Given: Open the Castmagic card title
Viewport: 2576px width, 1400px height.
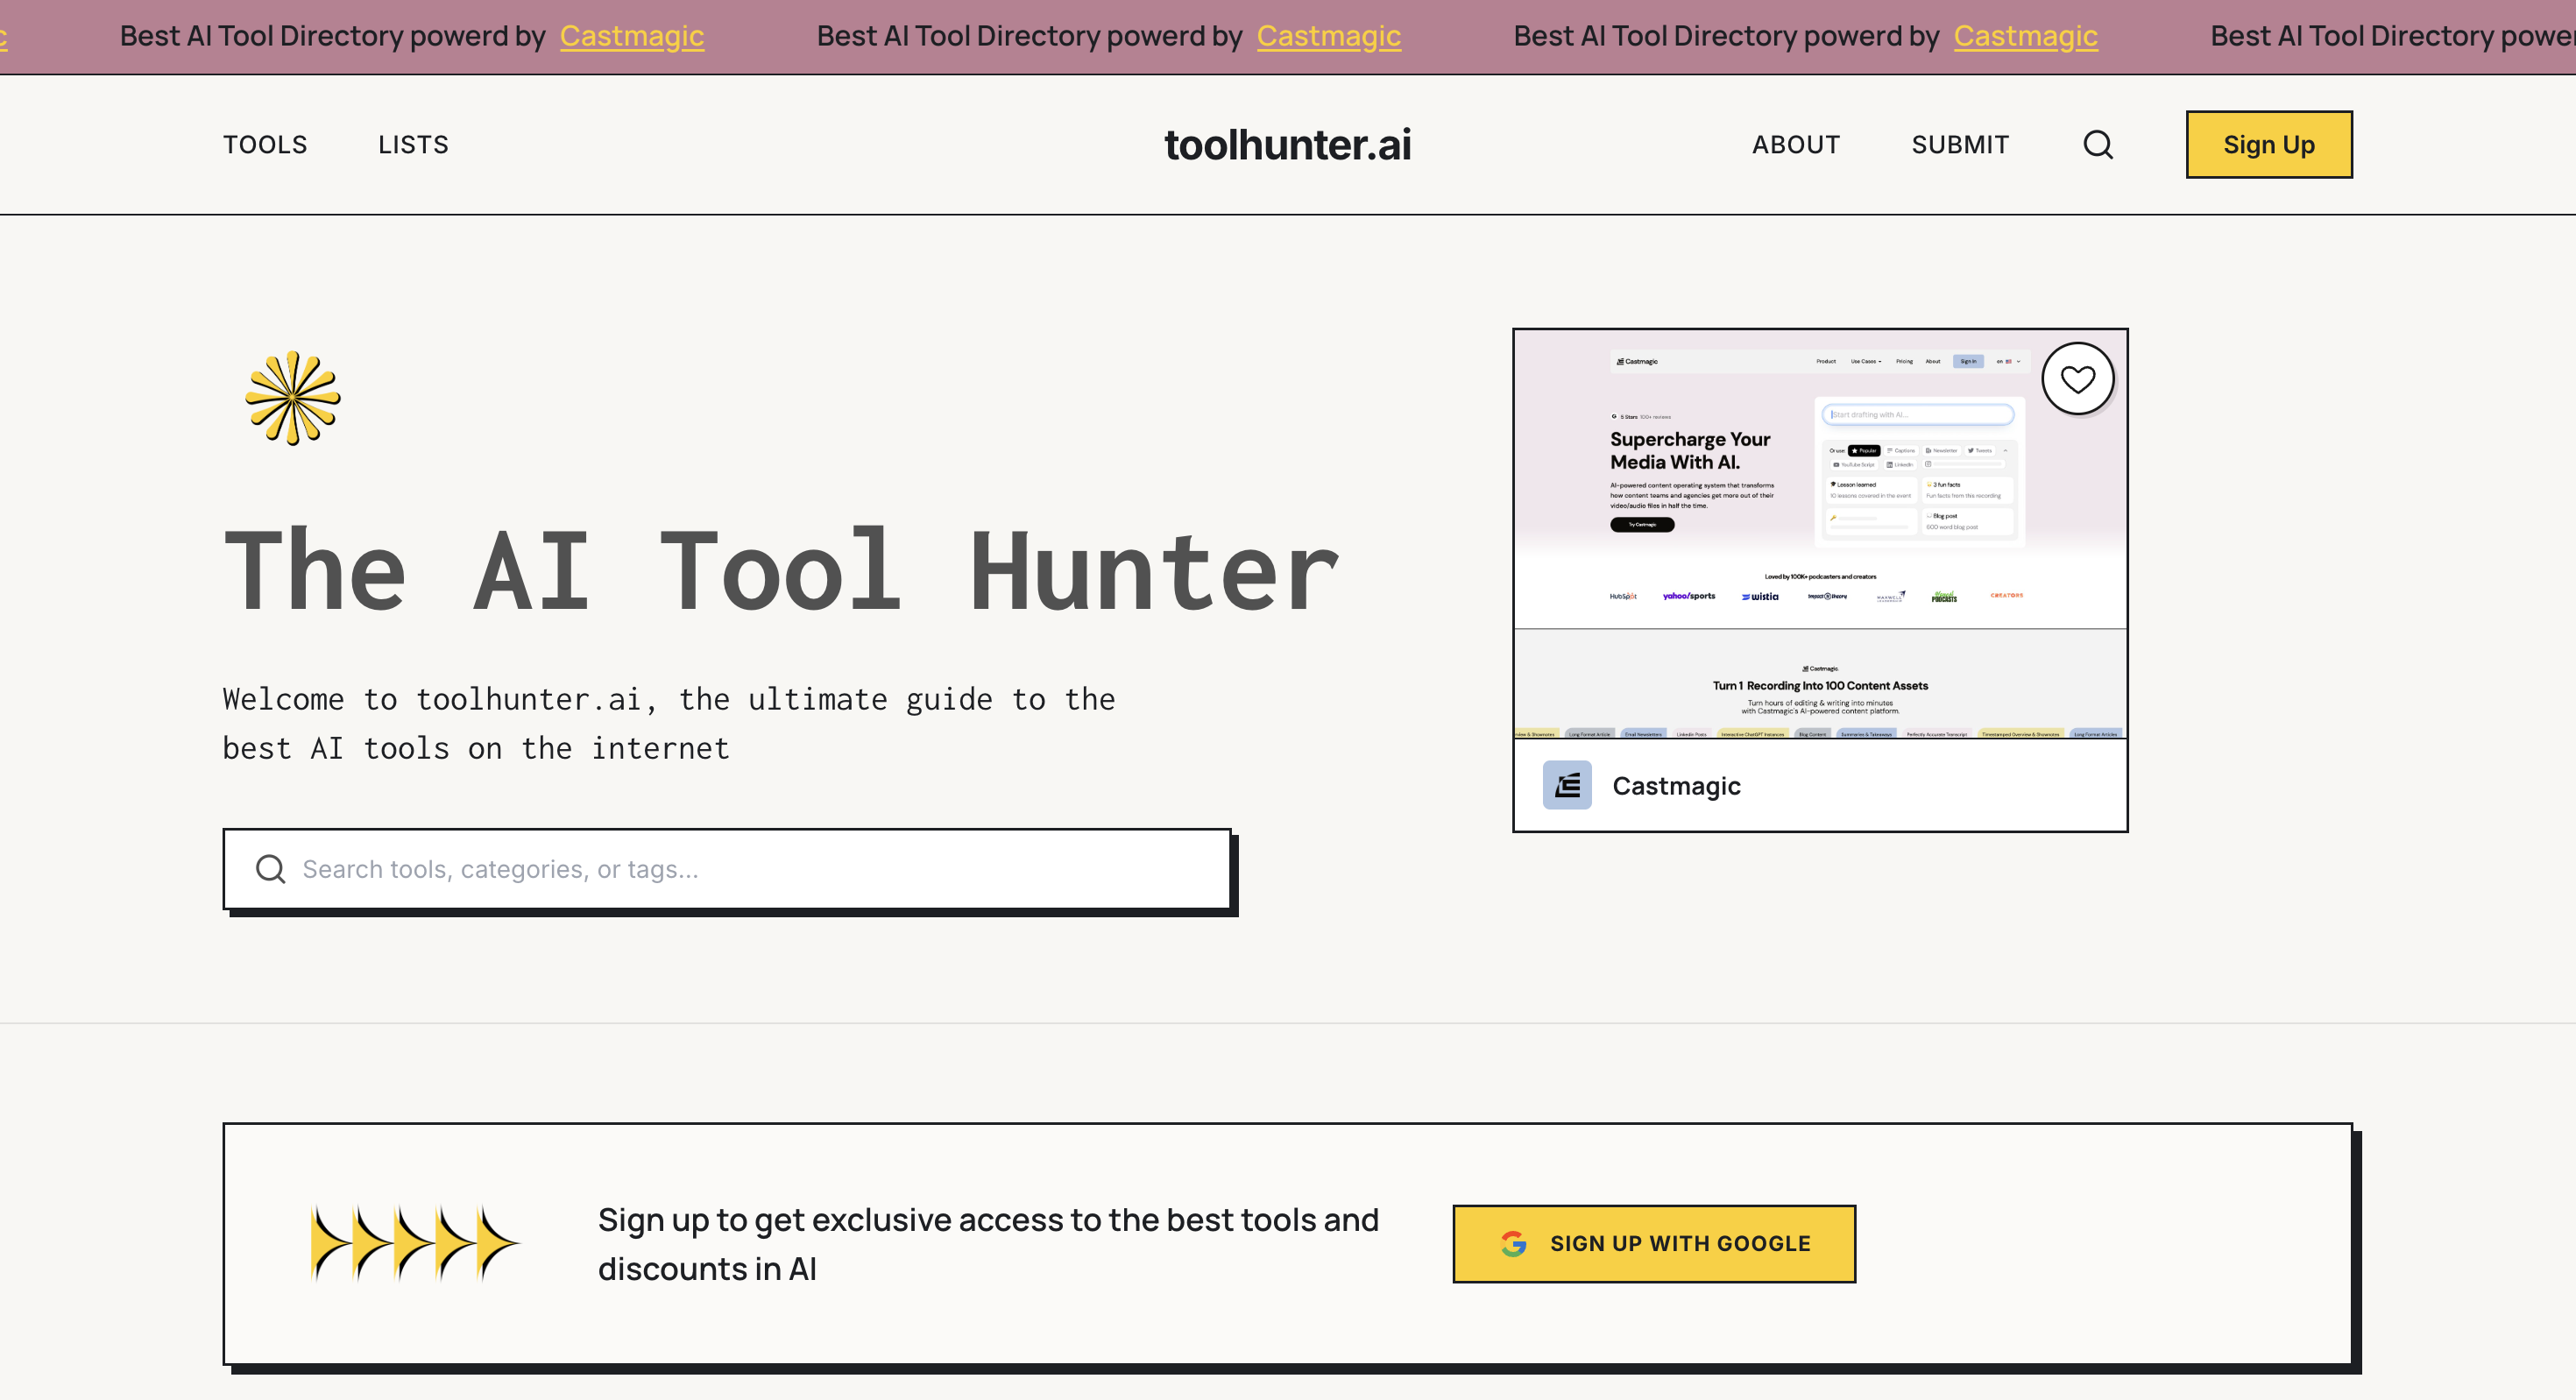Looking at the screenshot, I should pyautogui.click(x=1676, y=786).
